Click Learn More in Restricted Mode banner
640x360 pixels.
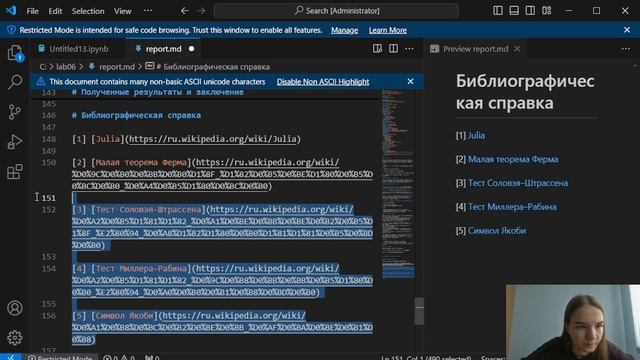(x=388, y=30)
